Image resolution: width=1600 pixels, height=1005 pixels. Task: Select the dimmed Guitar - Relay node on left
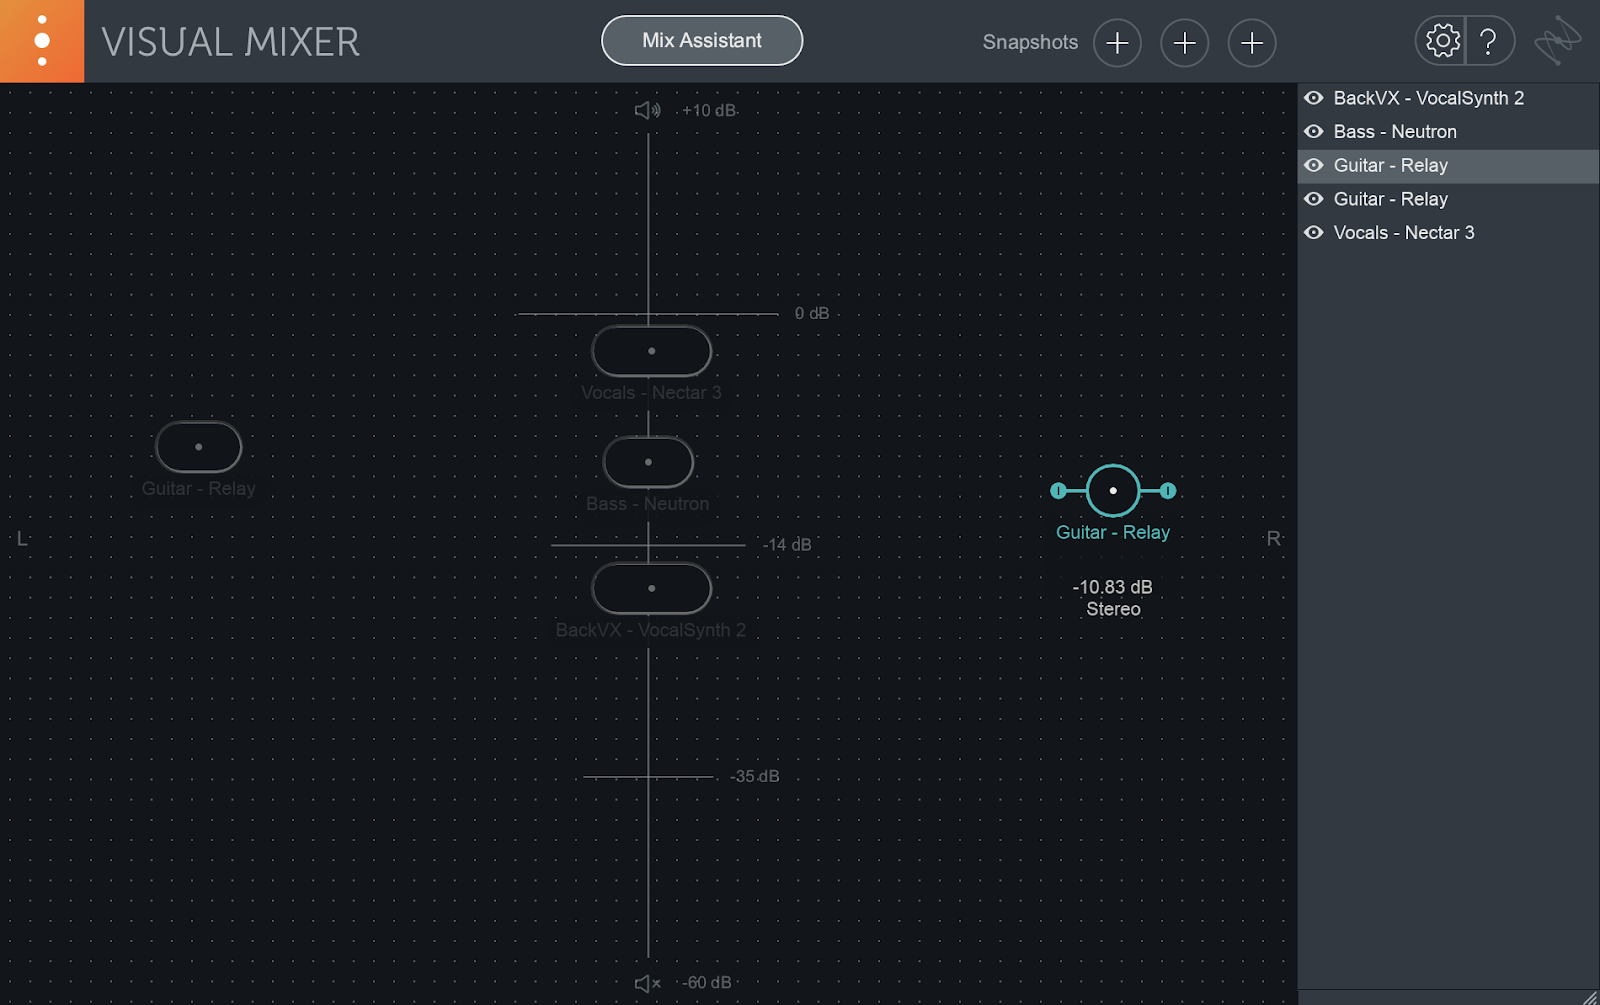point(198,447)
